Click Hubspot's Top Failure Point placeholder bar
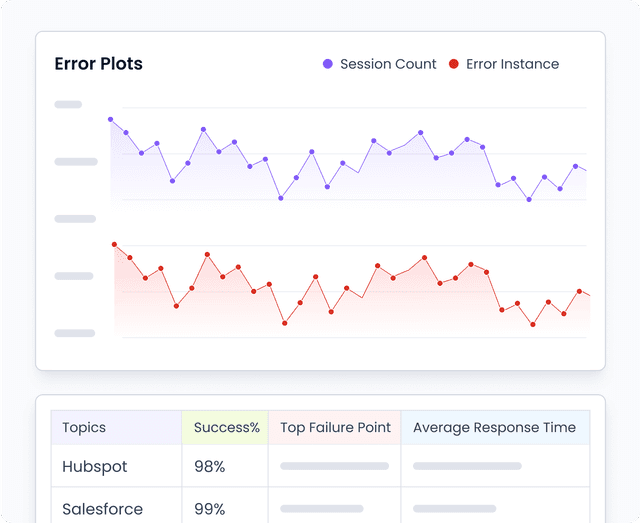The image size is (640, 523). tap(334, 466)
